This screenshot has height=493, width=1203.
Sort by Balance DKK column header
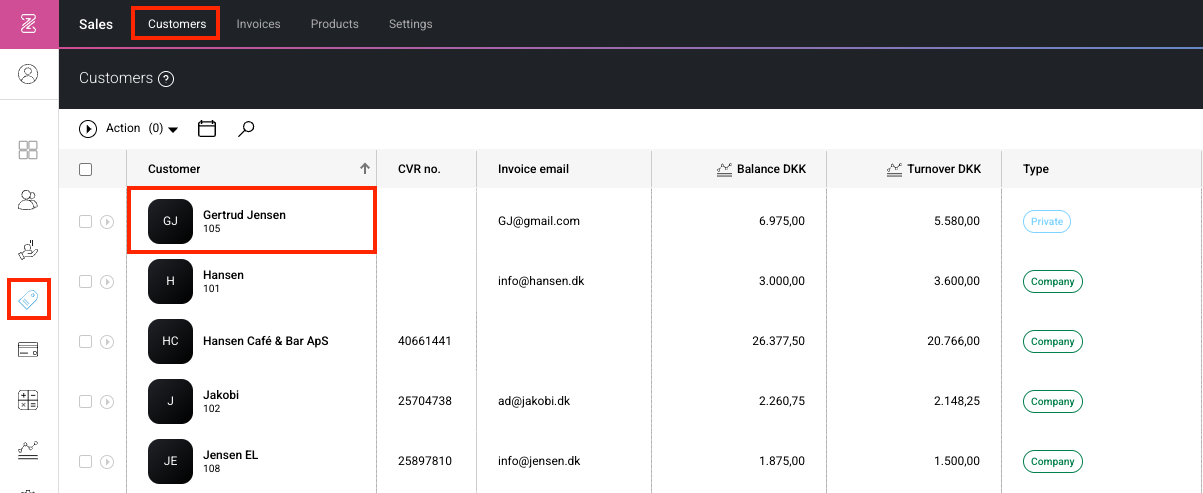coord(771,169)
